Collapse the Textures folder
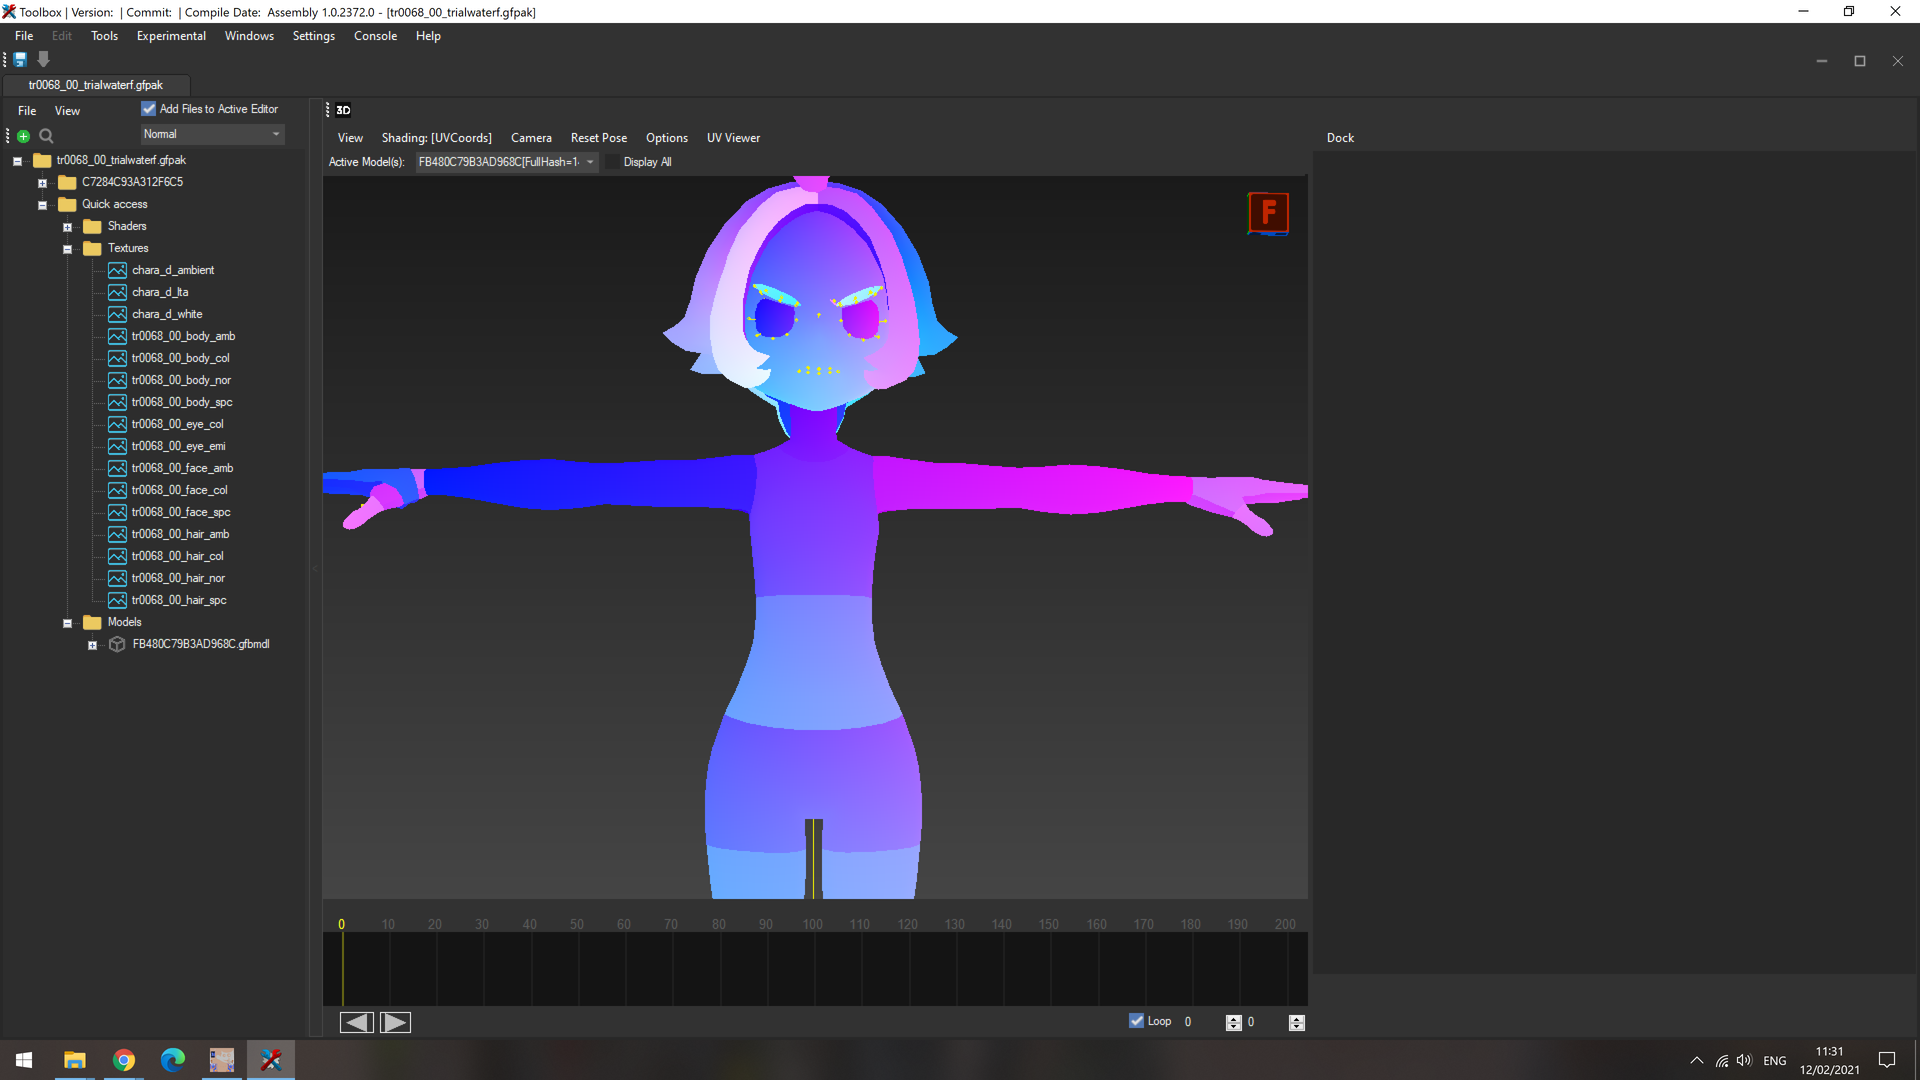The height and width of the screenshot is (1080, 1920). tap(67, 249)
